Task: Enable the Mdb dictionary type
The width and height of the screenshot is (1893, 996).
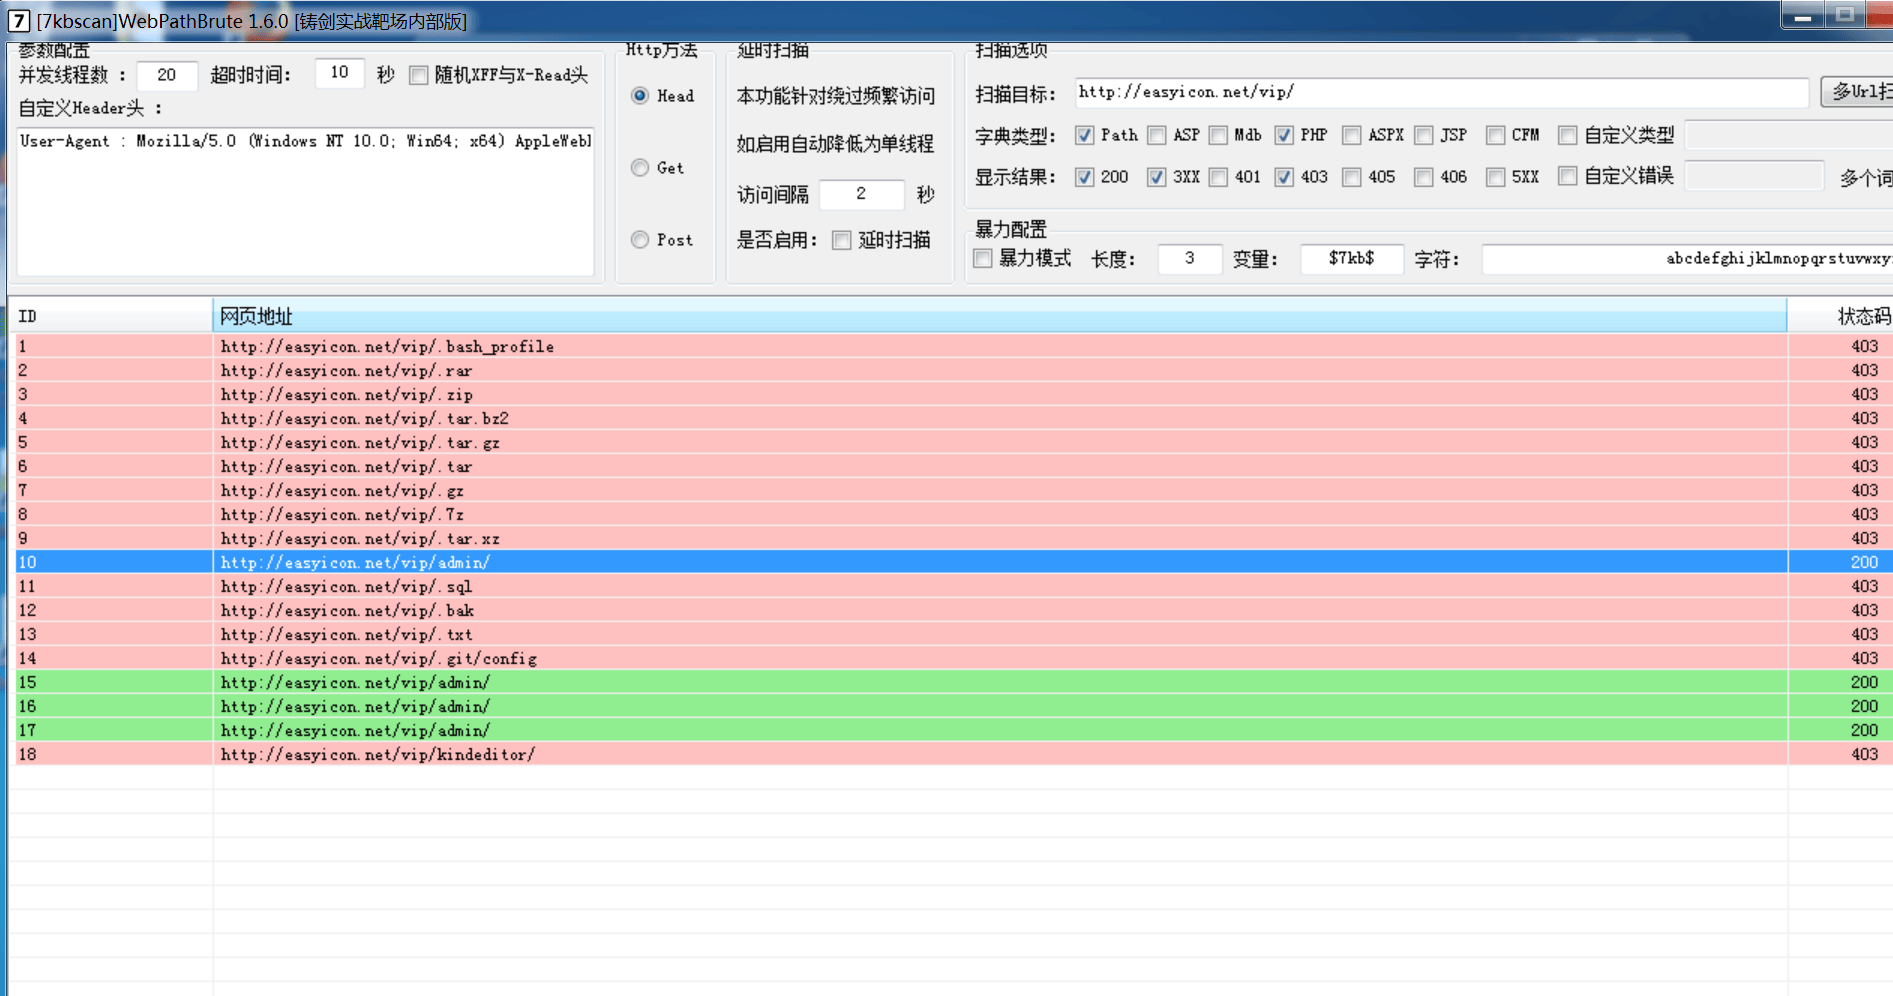Action: point(1218,135)
